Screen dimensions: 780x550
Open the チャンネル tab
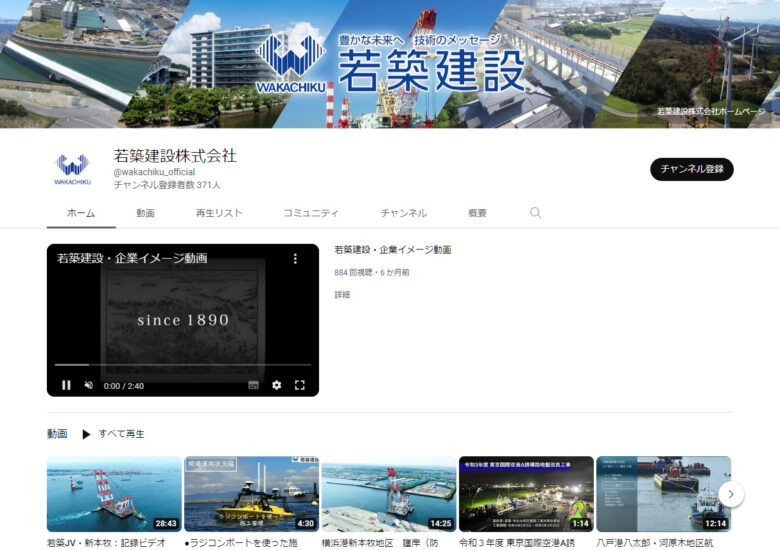click(403, 213)
